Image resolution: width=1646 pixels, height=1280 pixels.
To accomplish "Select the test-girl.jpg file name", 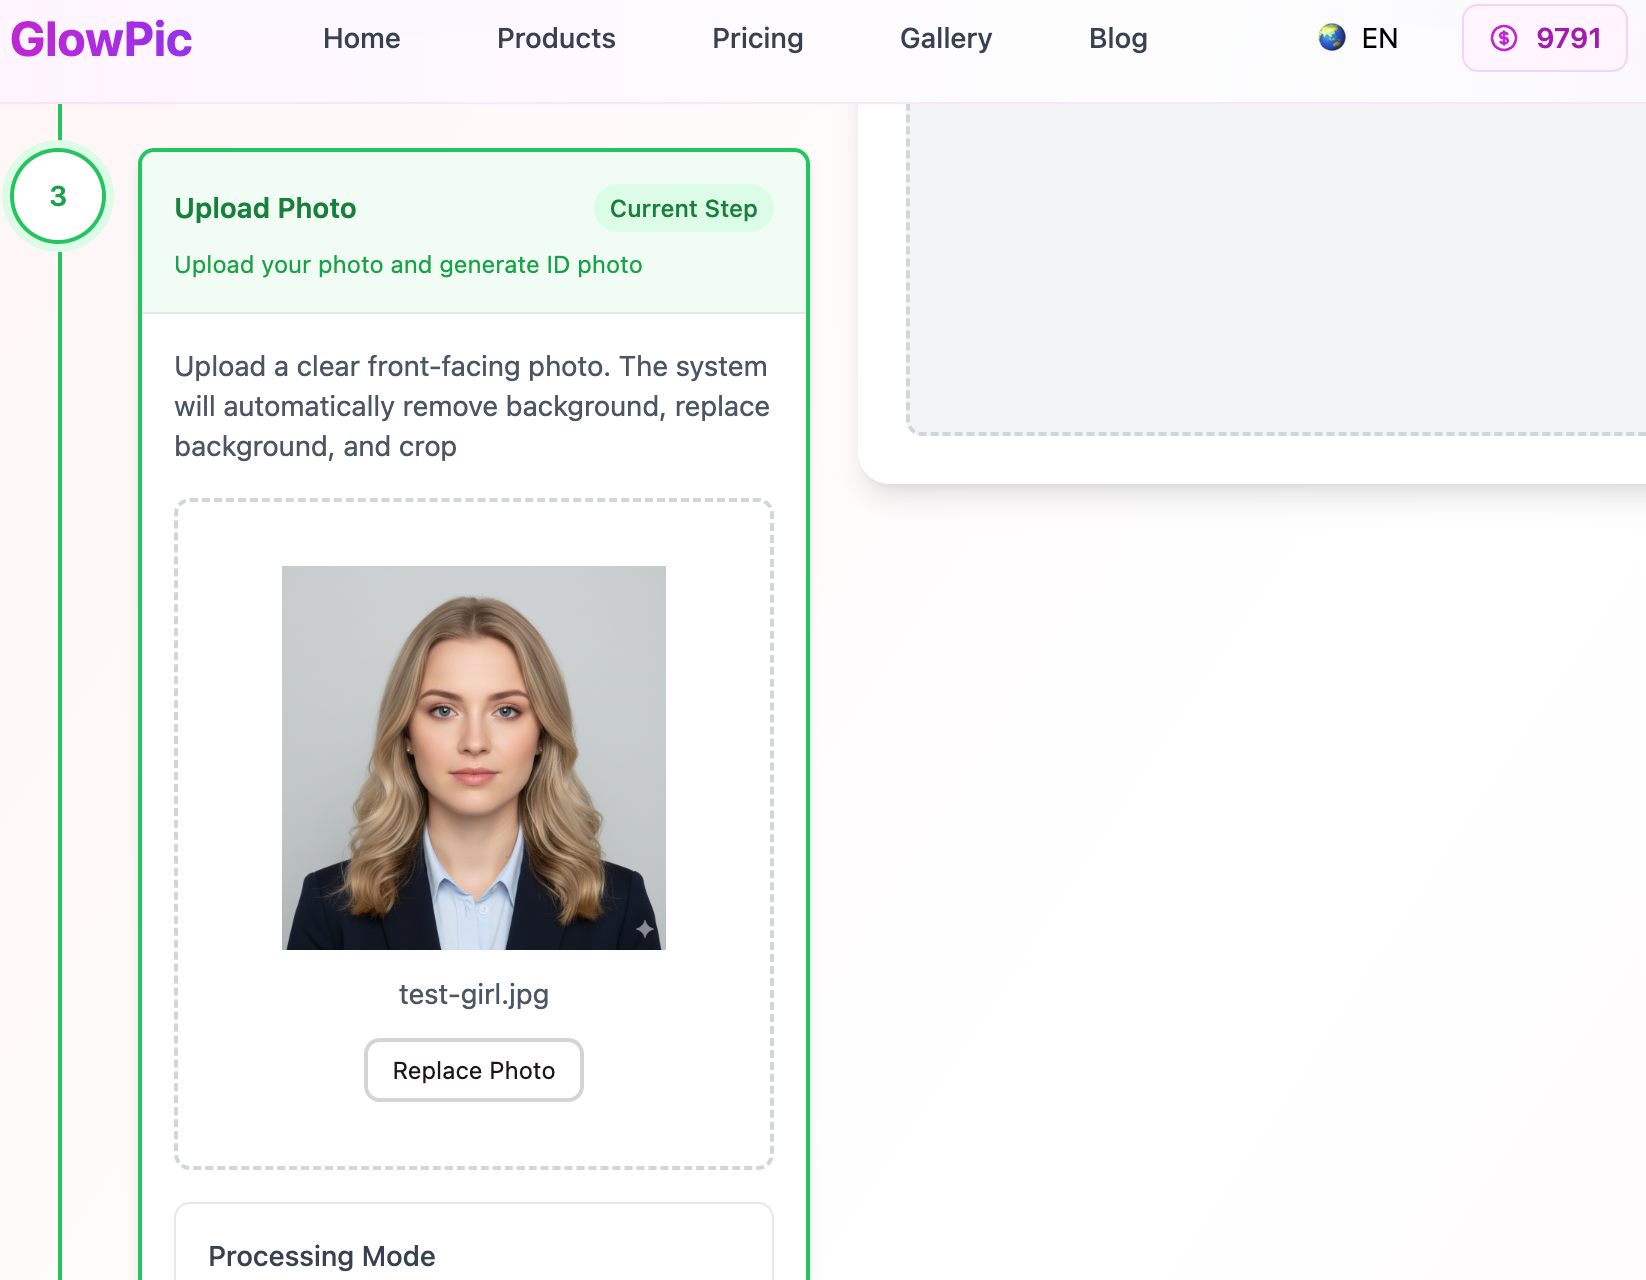I will 473,994.
